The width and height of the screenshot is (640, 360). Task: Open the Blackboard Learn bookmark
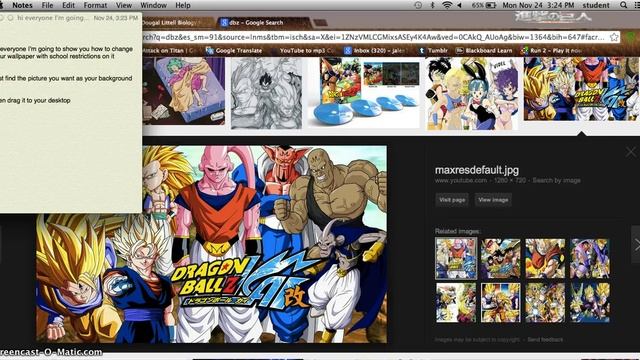point(484,51)
